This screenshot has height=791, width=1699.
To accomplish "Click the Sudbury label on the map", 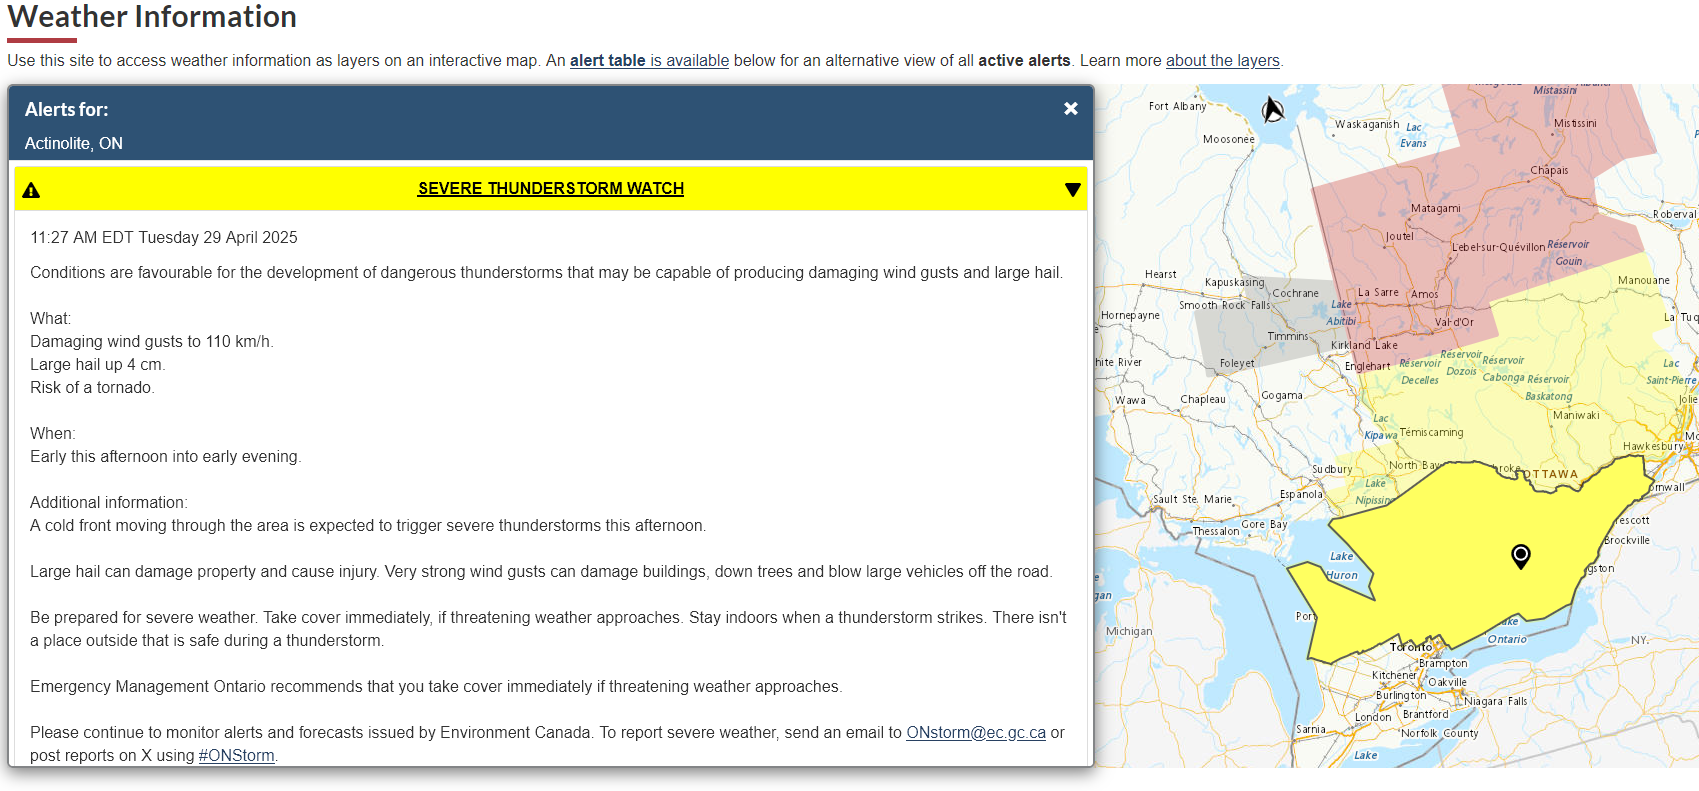I will pos(1331,469).
